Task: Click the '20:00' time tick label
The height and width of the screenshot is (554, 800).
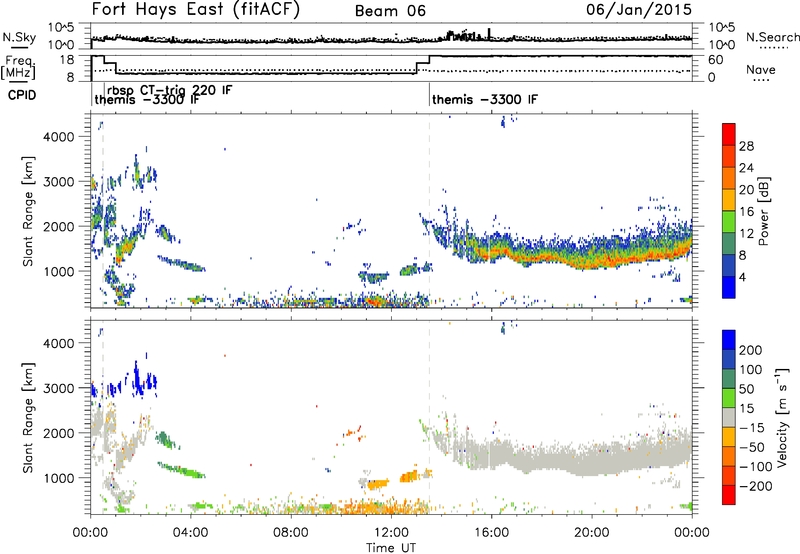Action: [591, 533]
